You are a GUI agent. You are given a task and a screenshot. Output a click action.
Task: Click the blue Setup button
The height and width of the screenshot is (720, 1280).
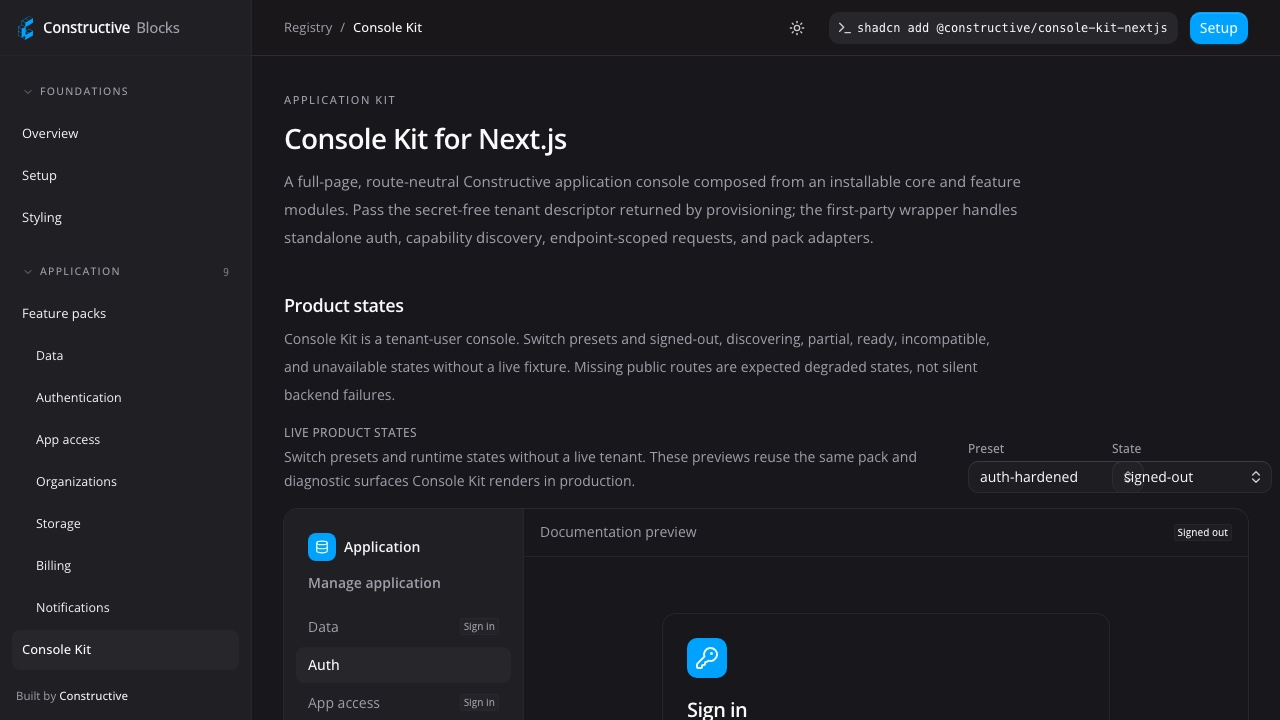1219,28
